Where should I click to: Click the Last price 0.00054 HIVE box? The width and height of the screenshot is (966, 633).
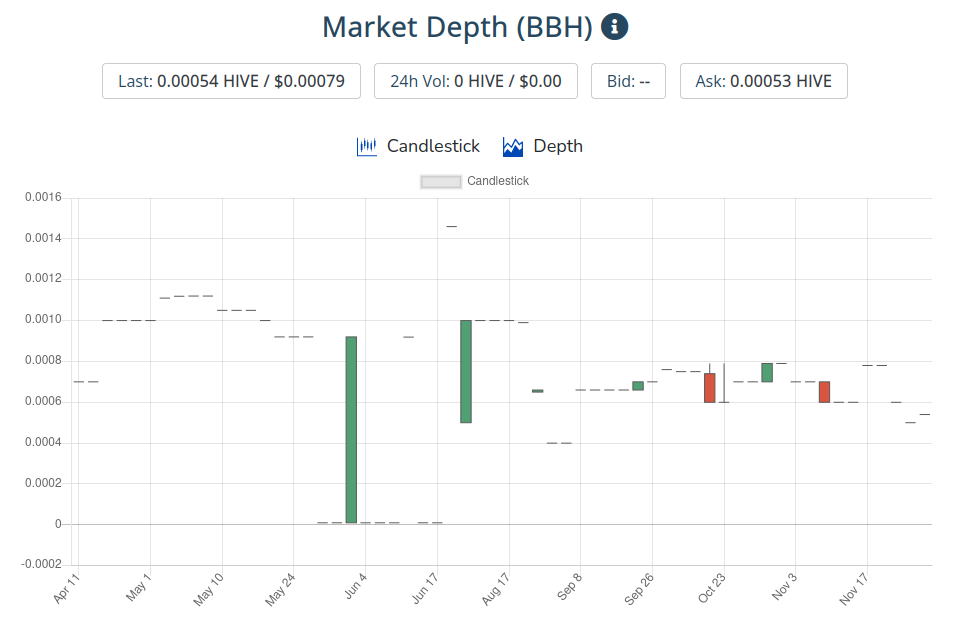point(232,81)
